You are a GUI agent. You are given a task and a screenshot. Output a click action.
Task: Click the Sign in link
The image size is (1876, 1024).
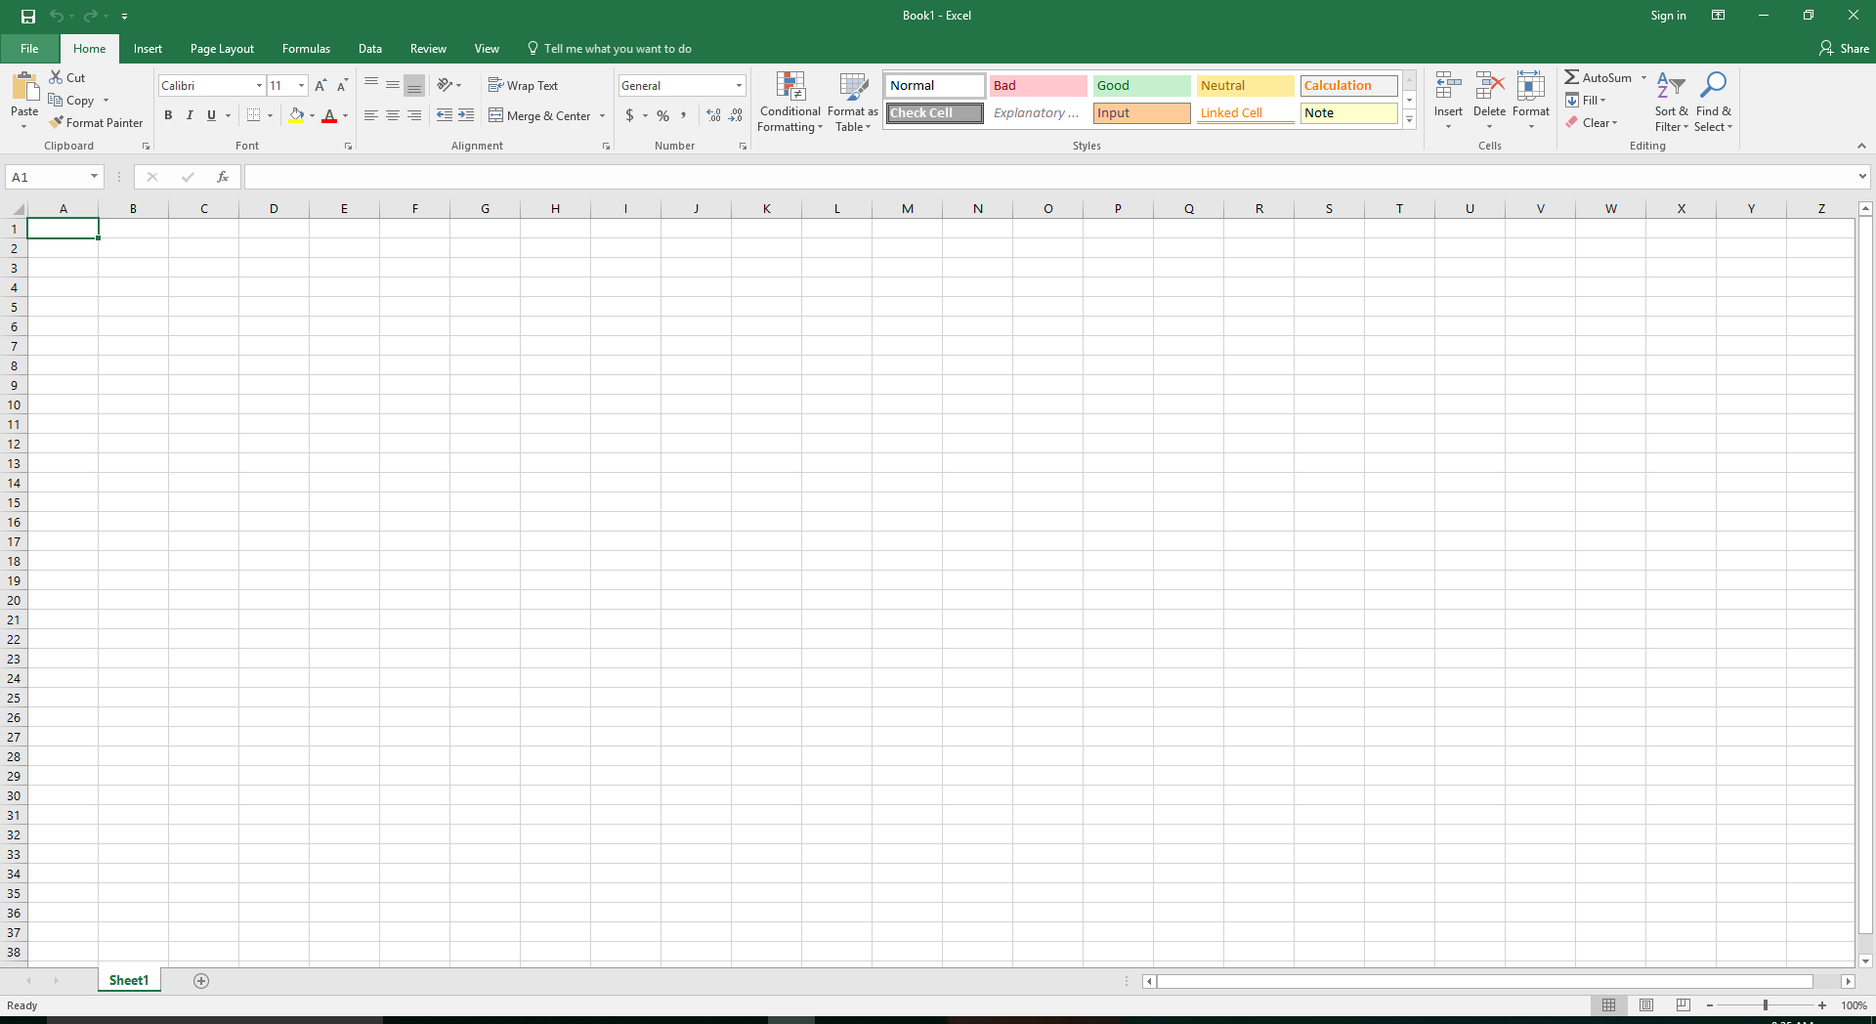point(1667,15)
